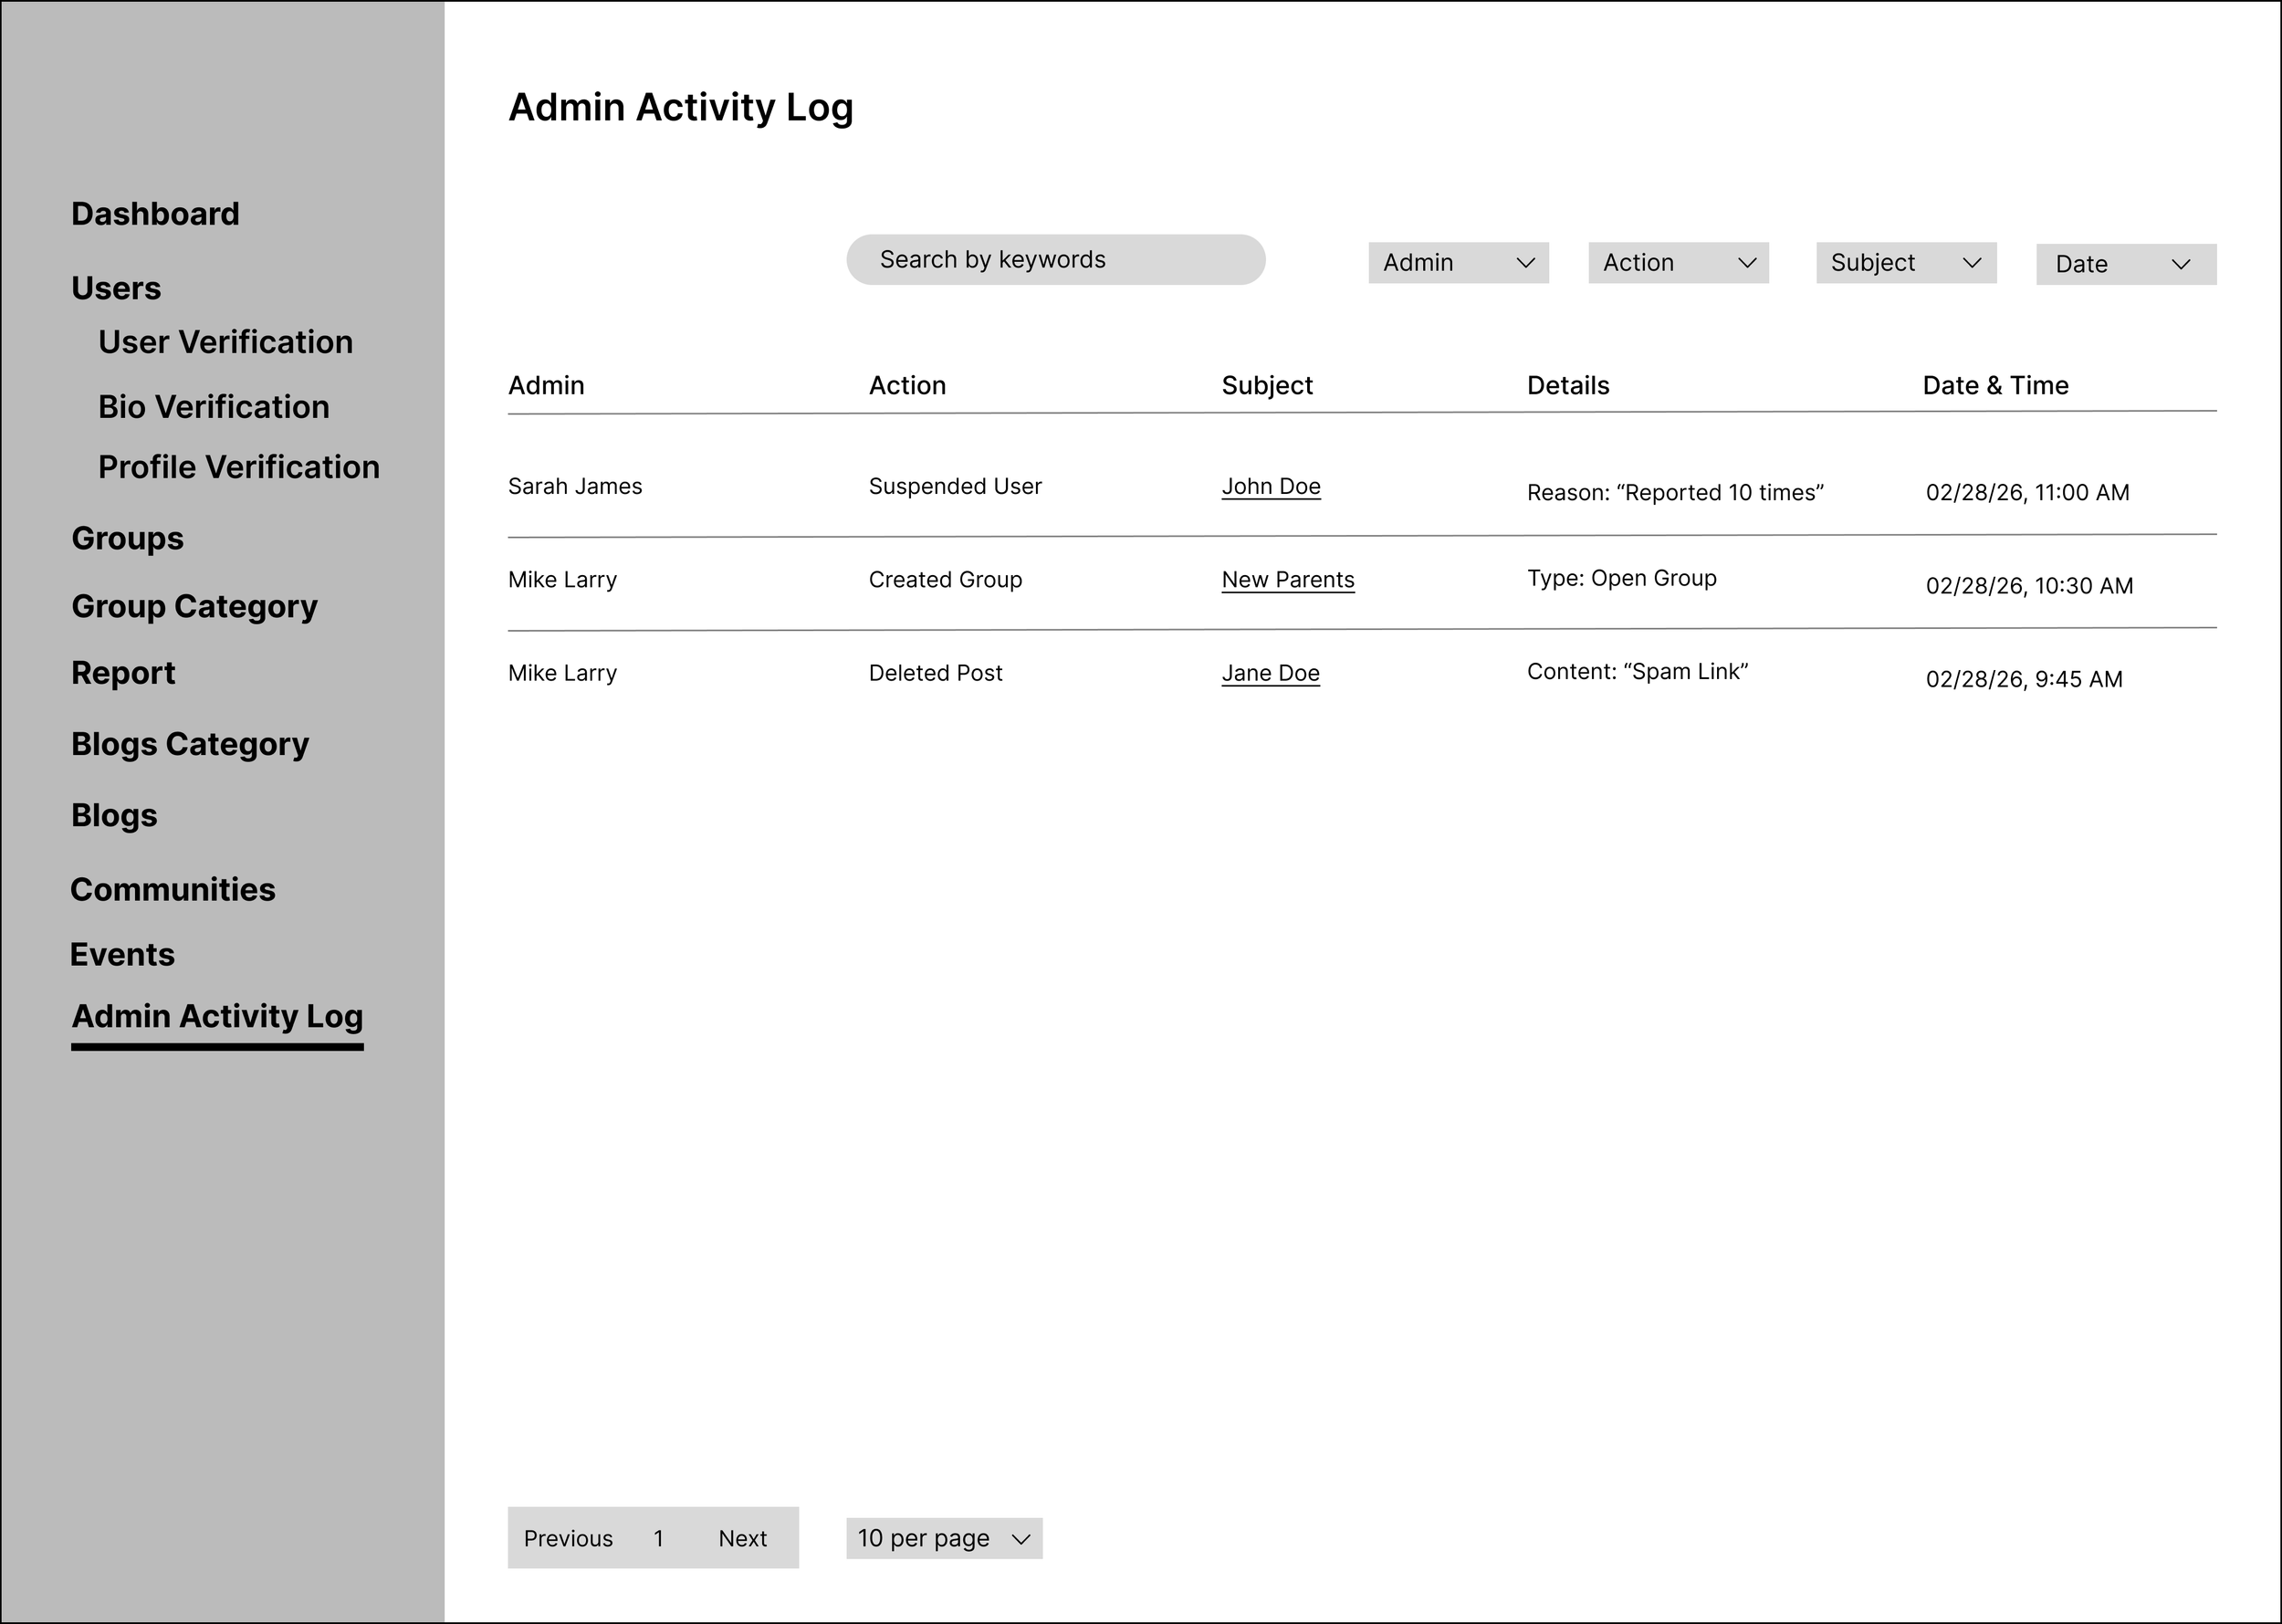2282x1624 pixels.
Task: Expand the Date filter dropdown
Action: click(2126, 265)
